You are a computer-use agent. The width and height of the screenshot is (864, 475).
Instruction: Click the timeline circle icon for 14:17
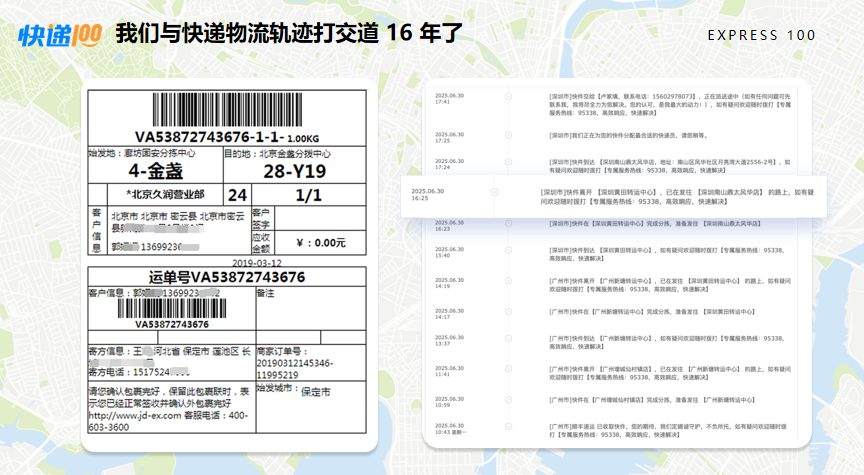pos(509,312)
